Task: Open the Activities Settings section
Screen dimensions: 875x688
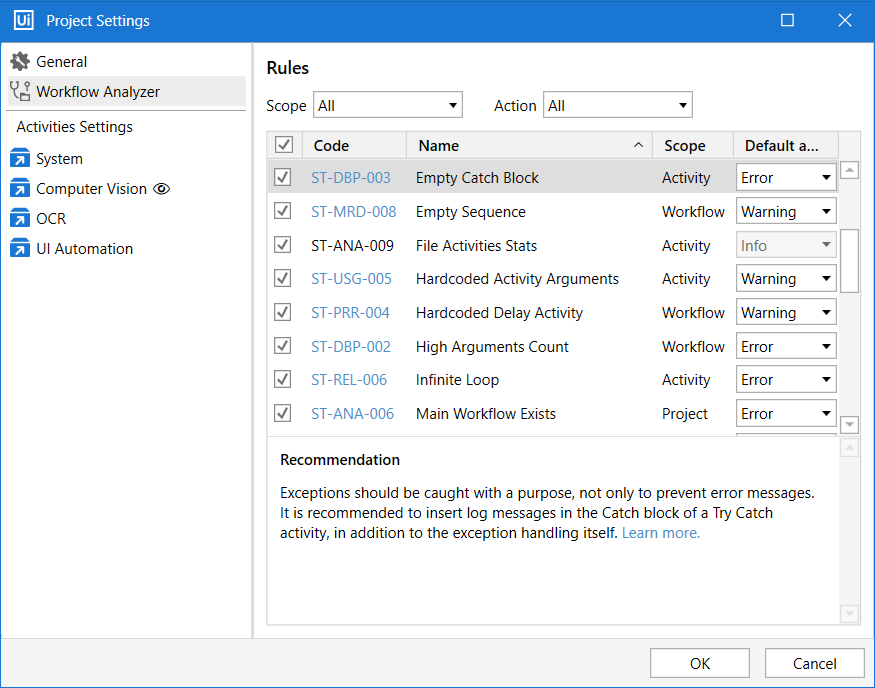Action: (x=72, y=127)
